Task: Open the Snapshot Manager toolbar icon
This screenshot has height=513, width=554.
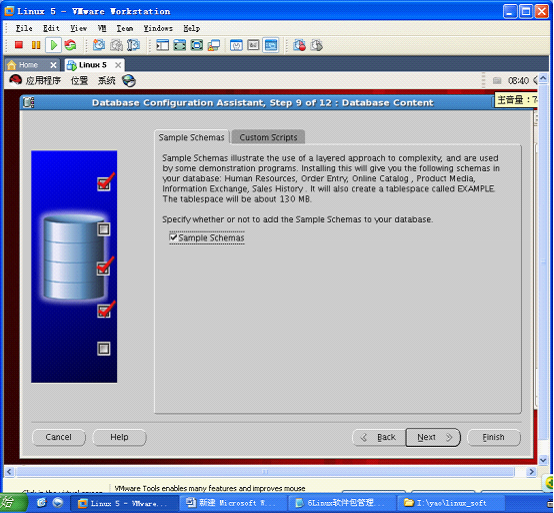Action: pyautogui.click(x=134, y=45)
